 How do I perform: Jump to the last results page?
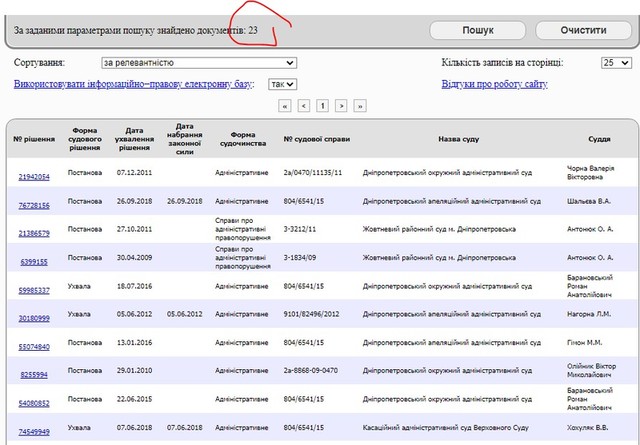point(359,105)
